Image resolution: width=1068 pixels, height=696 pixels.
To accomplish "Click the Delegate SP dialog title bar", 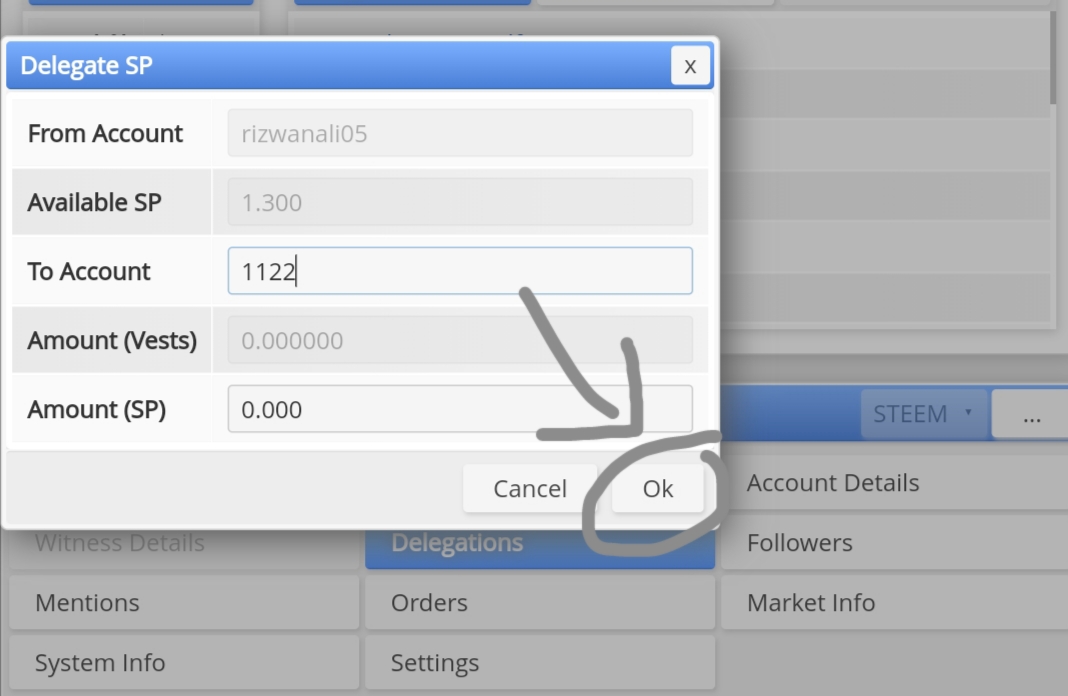I will coord(360,65).
